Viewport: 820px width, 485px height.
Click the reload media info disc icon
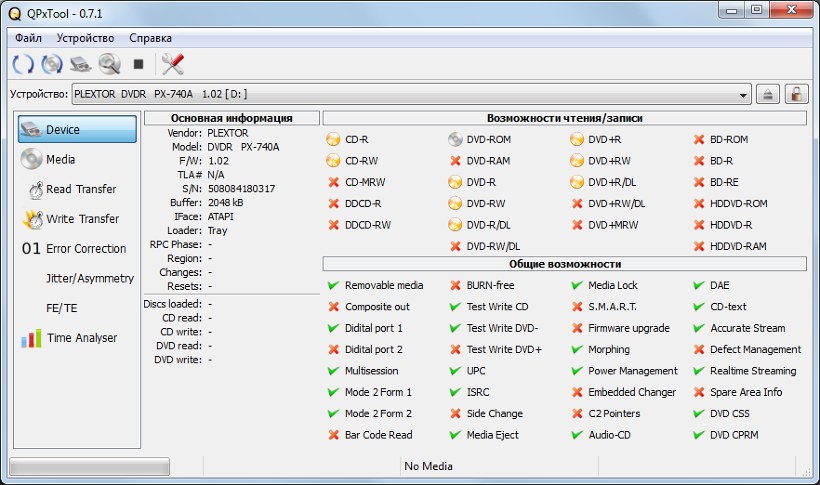(x=51, y=64)
